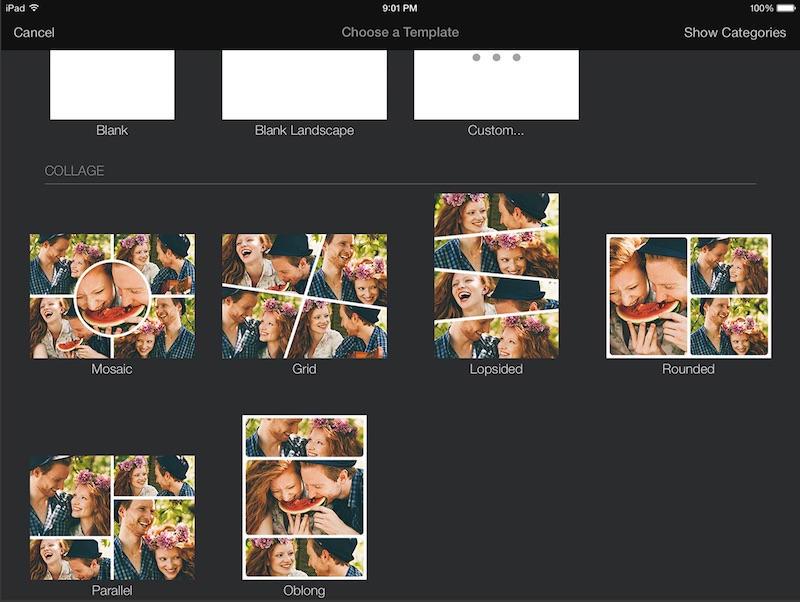
Task: Click the Lopsided label text
Action: click(x=496, y=369)
